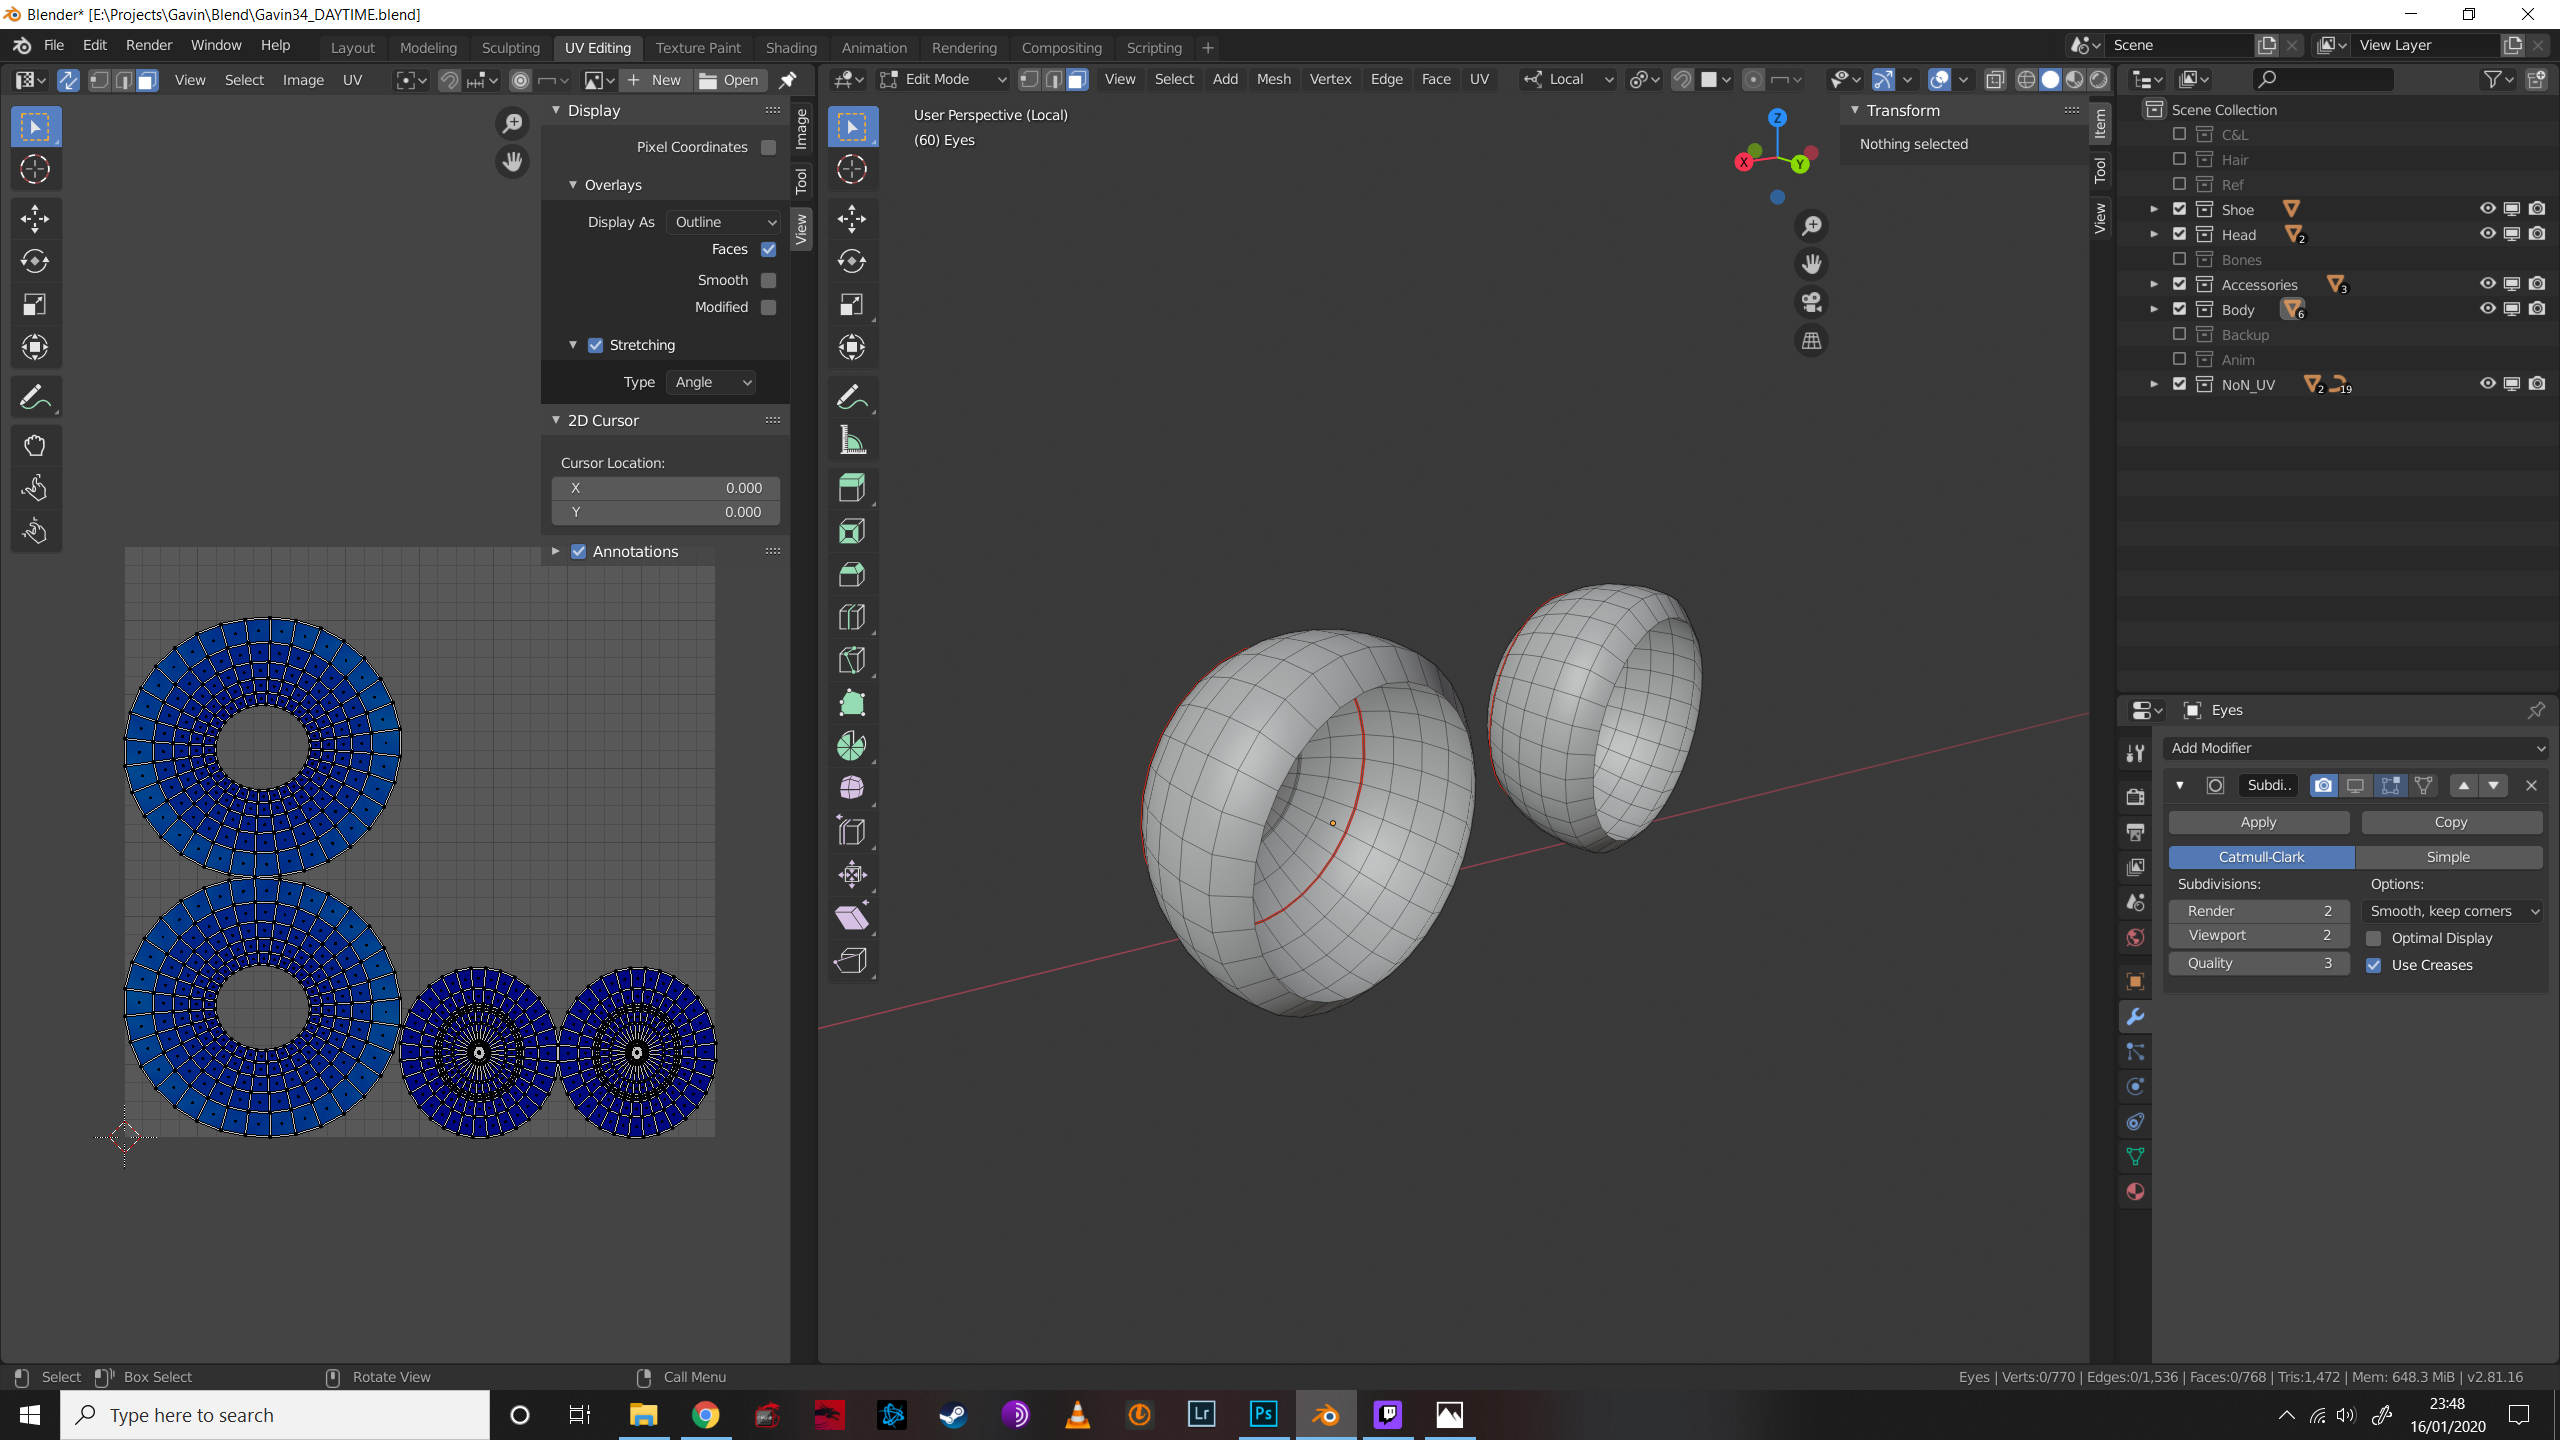Open the Display As dropdown

725,222
